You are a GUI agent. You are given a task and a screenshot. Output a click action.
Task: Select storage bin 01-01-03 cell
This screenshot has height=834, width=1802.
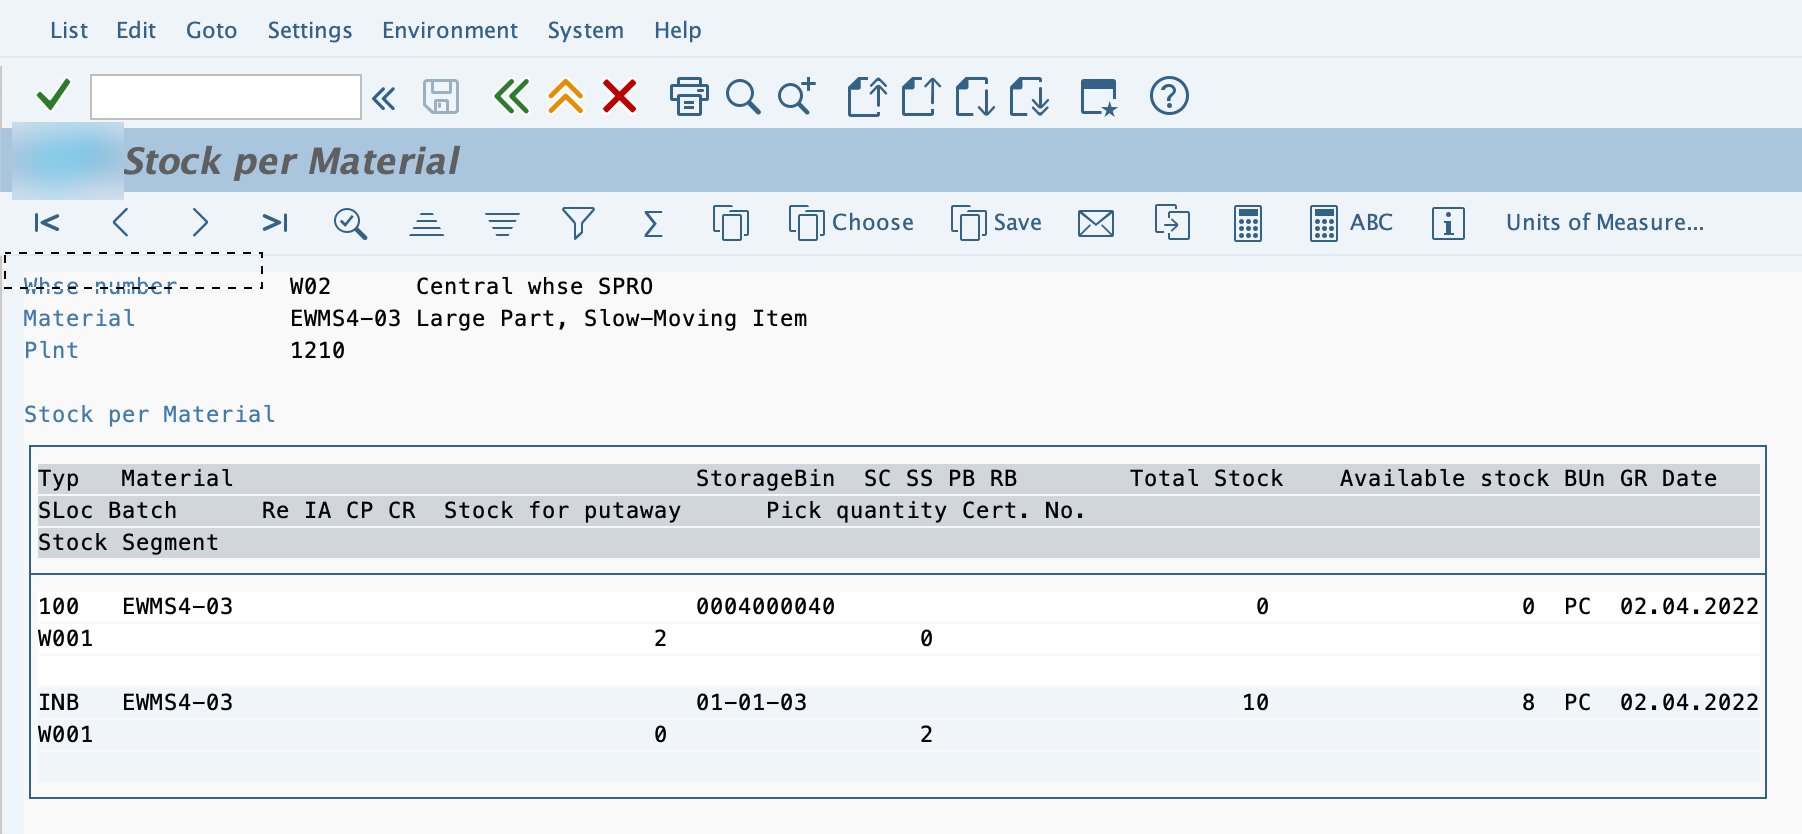click(751, 702)
